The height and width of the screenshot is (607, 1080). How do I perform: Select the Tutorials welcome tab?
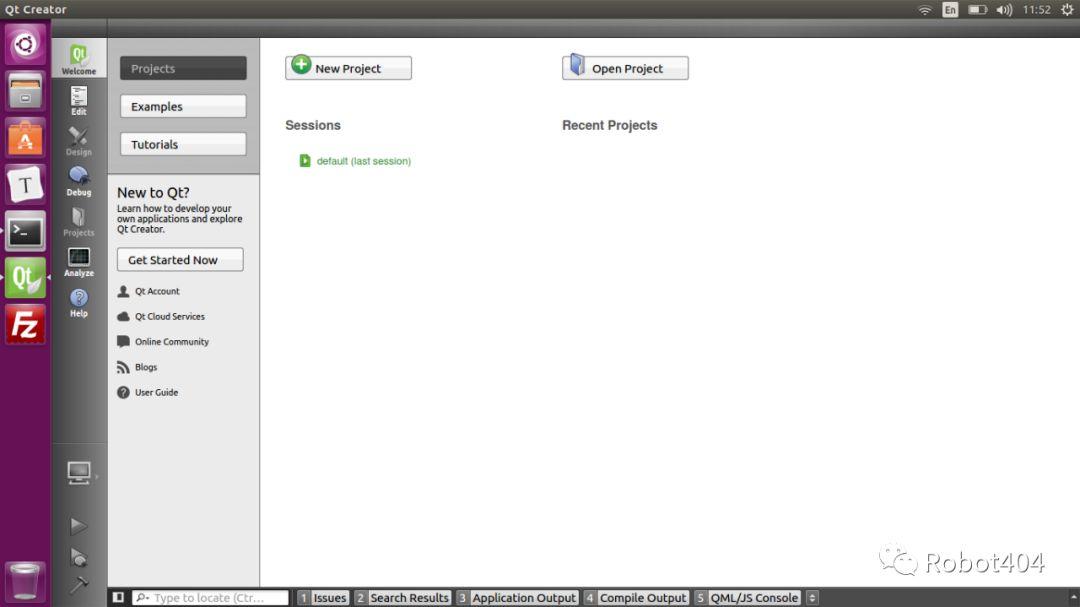[183, 144]
